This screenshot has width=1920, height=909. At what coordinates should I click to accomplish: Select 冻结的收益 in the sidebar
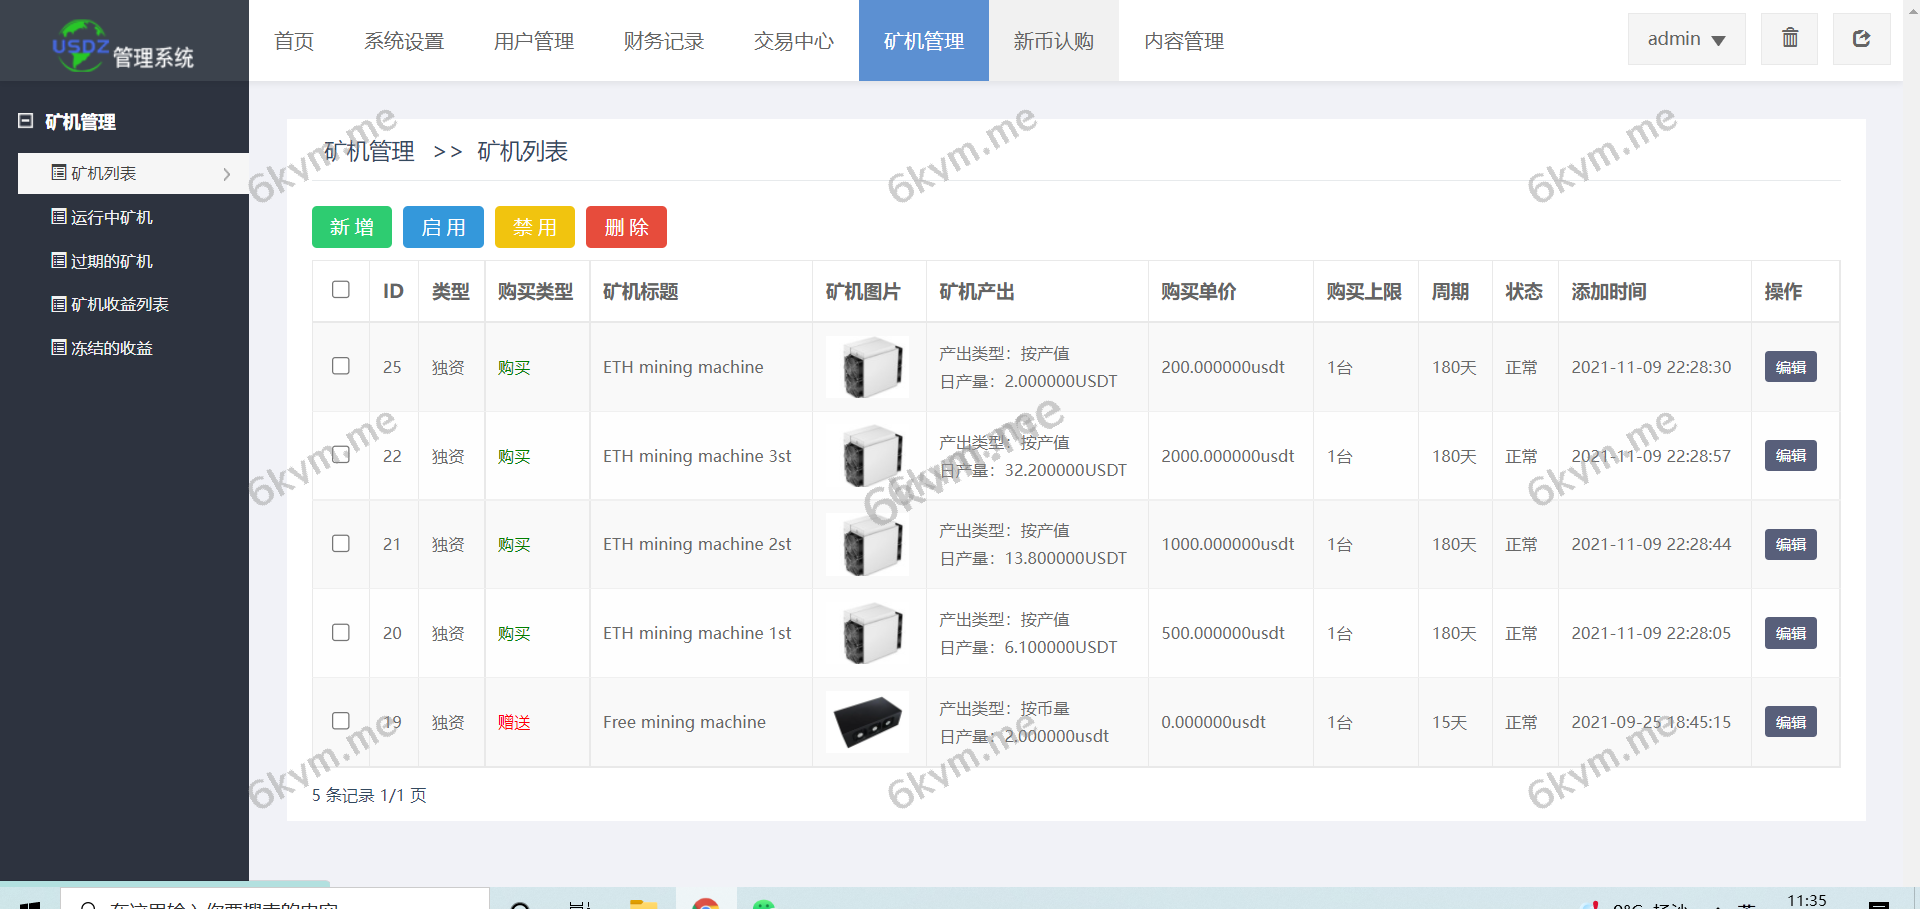[57, 347]
